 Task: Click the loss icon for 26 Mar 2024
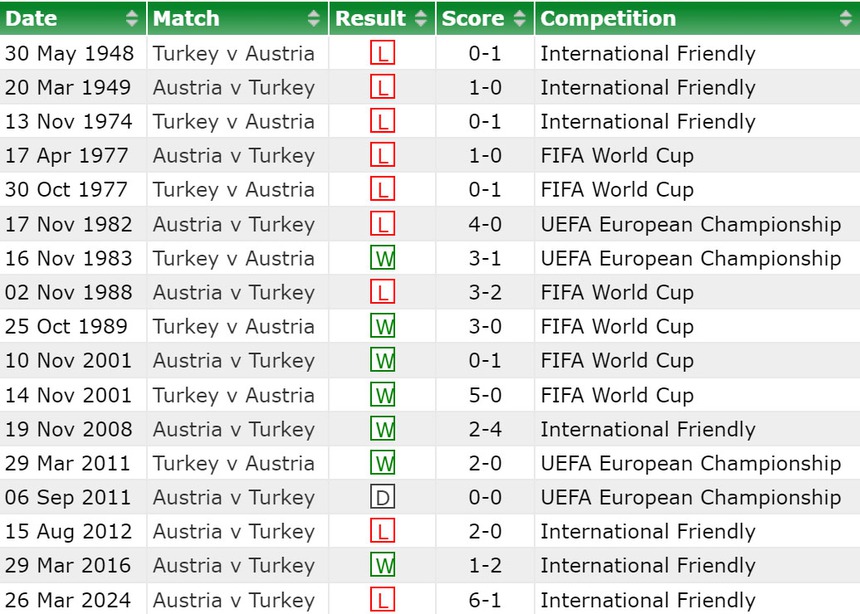382,600
